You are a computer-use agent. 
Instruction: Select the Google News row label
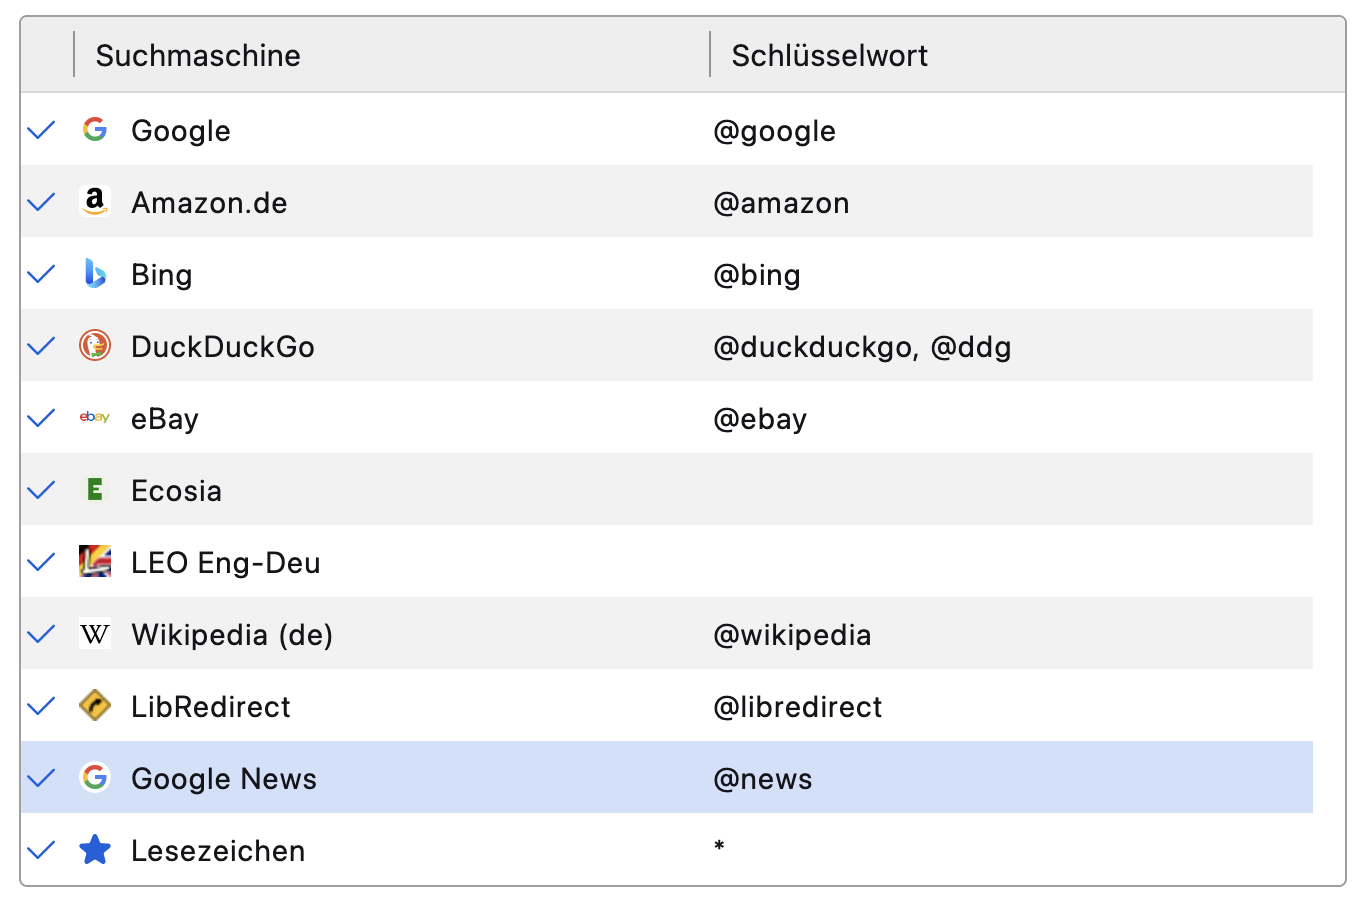point(224,779)
